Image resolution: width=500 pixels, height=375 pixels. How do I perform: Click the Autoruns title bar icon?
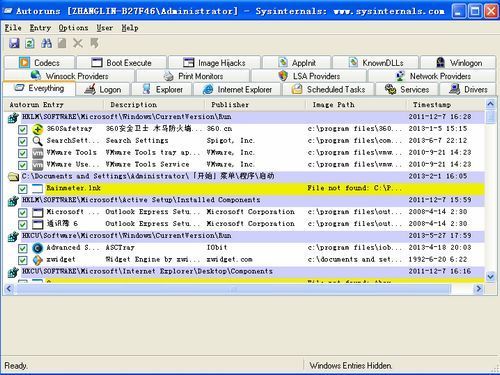pos(7,11)
